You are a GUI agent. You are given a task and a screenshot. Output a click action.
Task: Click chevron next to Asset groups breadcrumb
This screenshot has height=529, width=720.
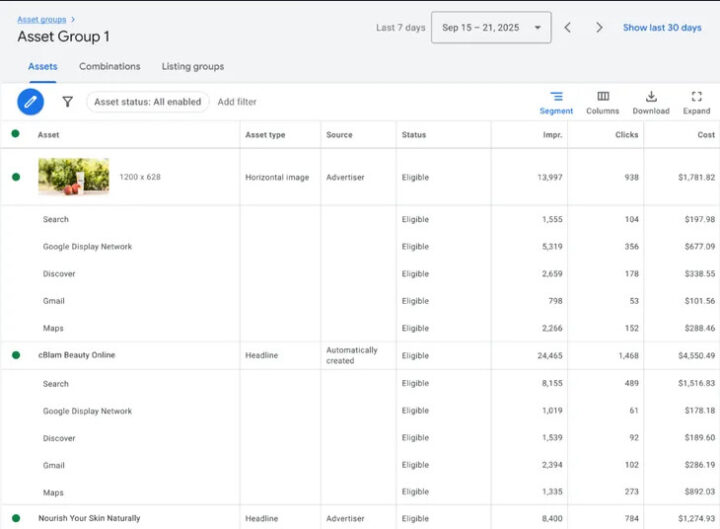point(73,19)
